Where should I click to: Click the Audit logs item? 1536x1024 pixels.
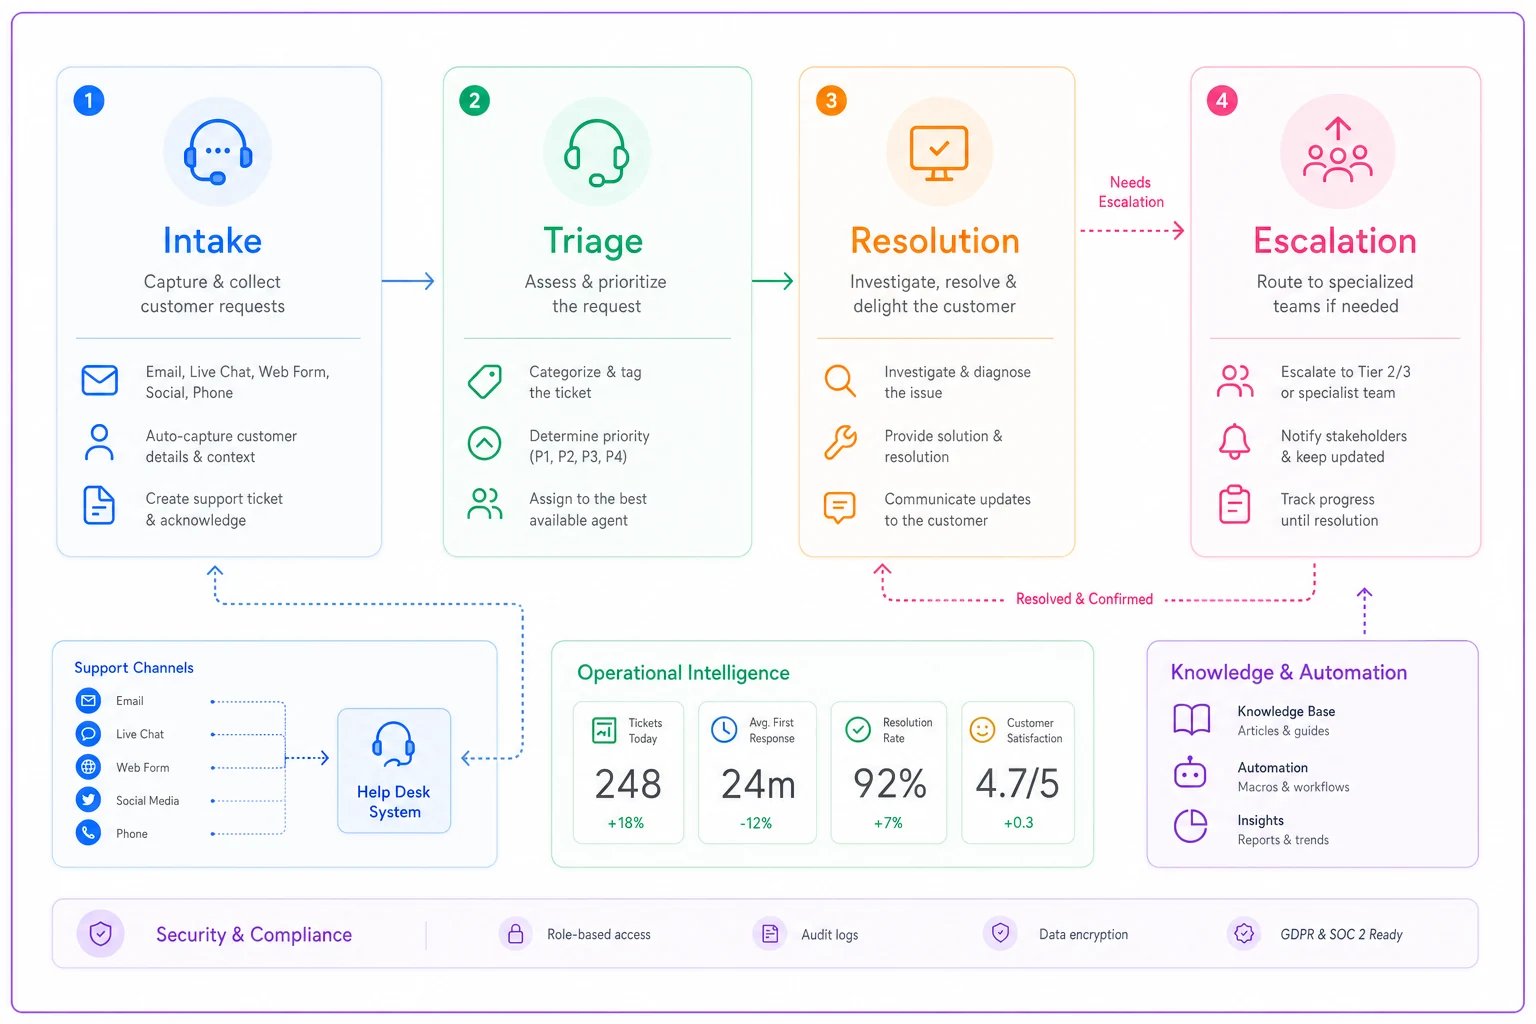[806, 934]
